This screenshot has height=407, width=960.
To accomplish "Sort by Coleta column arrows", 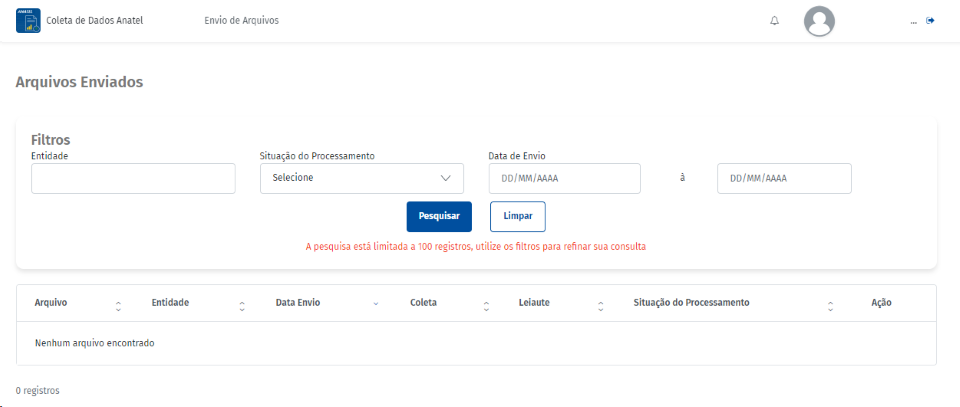I will pyautogui.click(x=486, y=303).
